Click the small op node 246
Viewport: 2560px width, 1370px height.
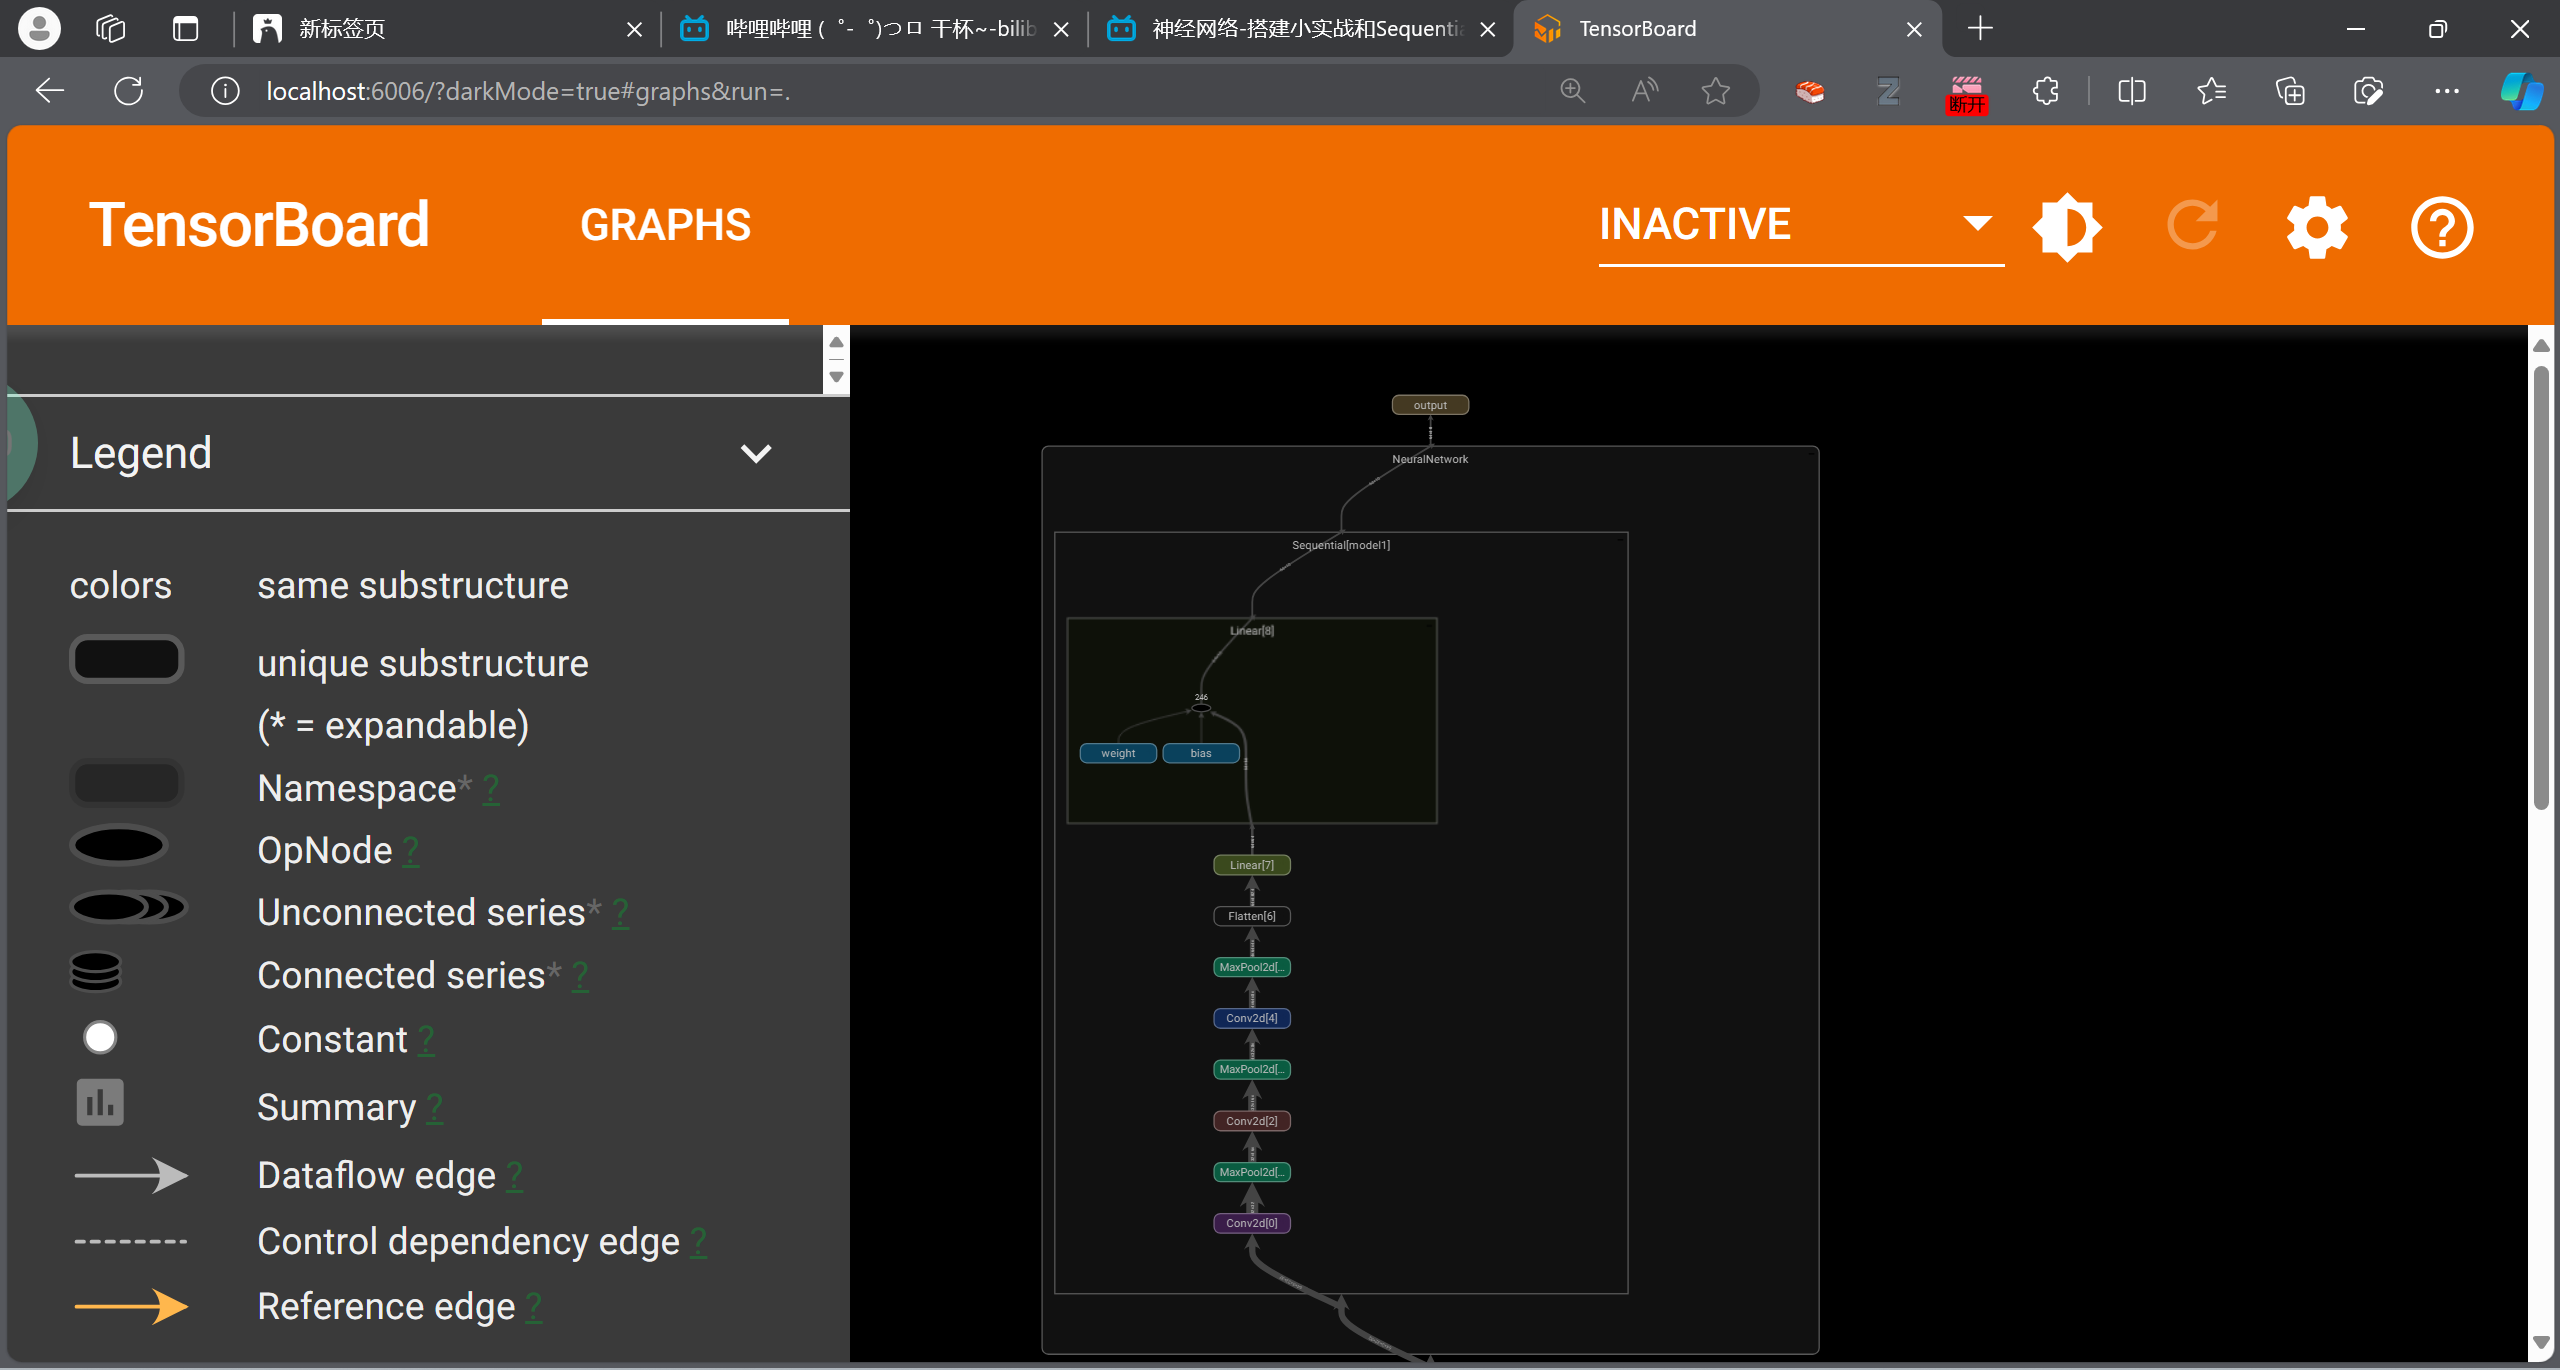[1201, 708]
